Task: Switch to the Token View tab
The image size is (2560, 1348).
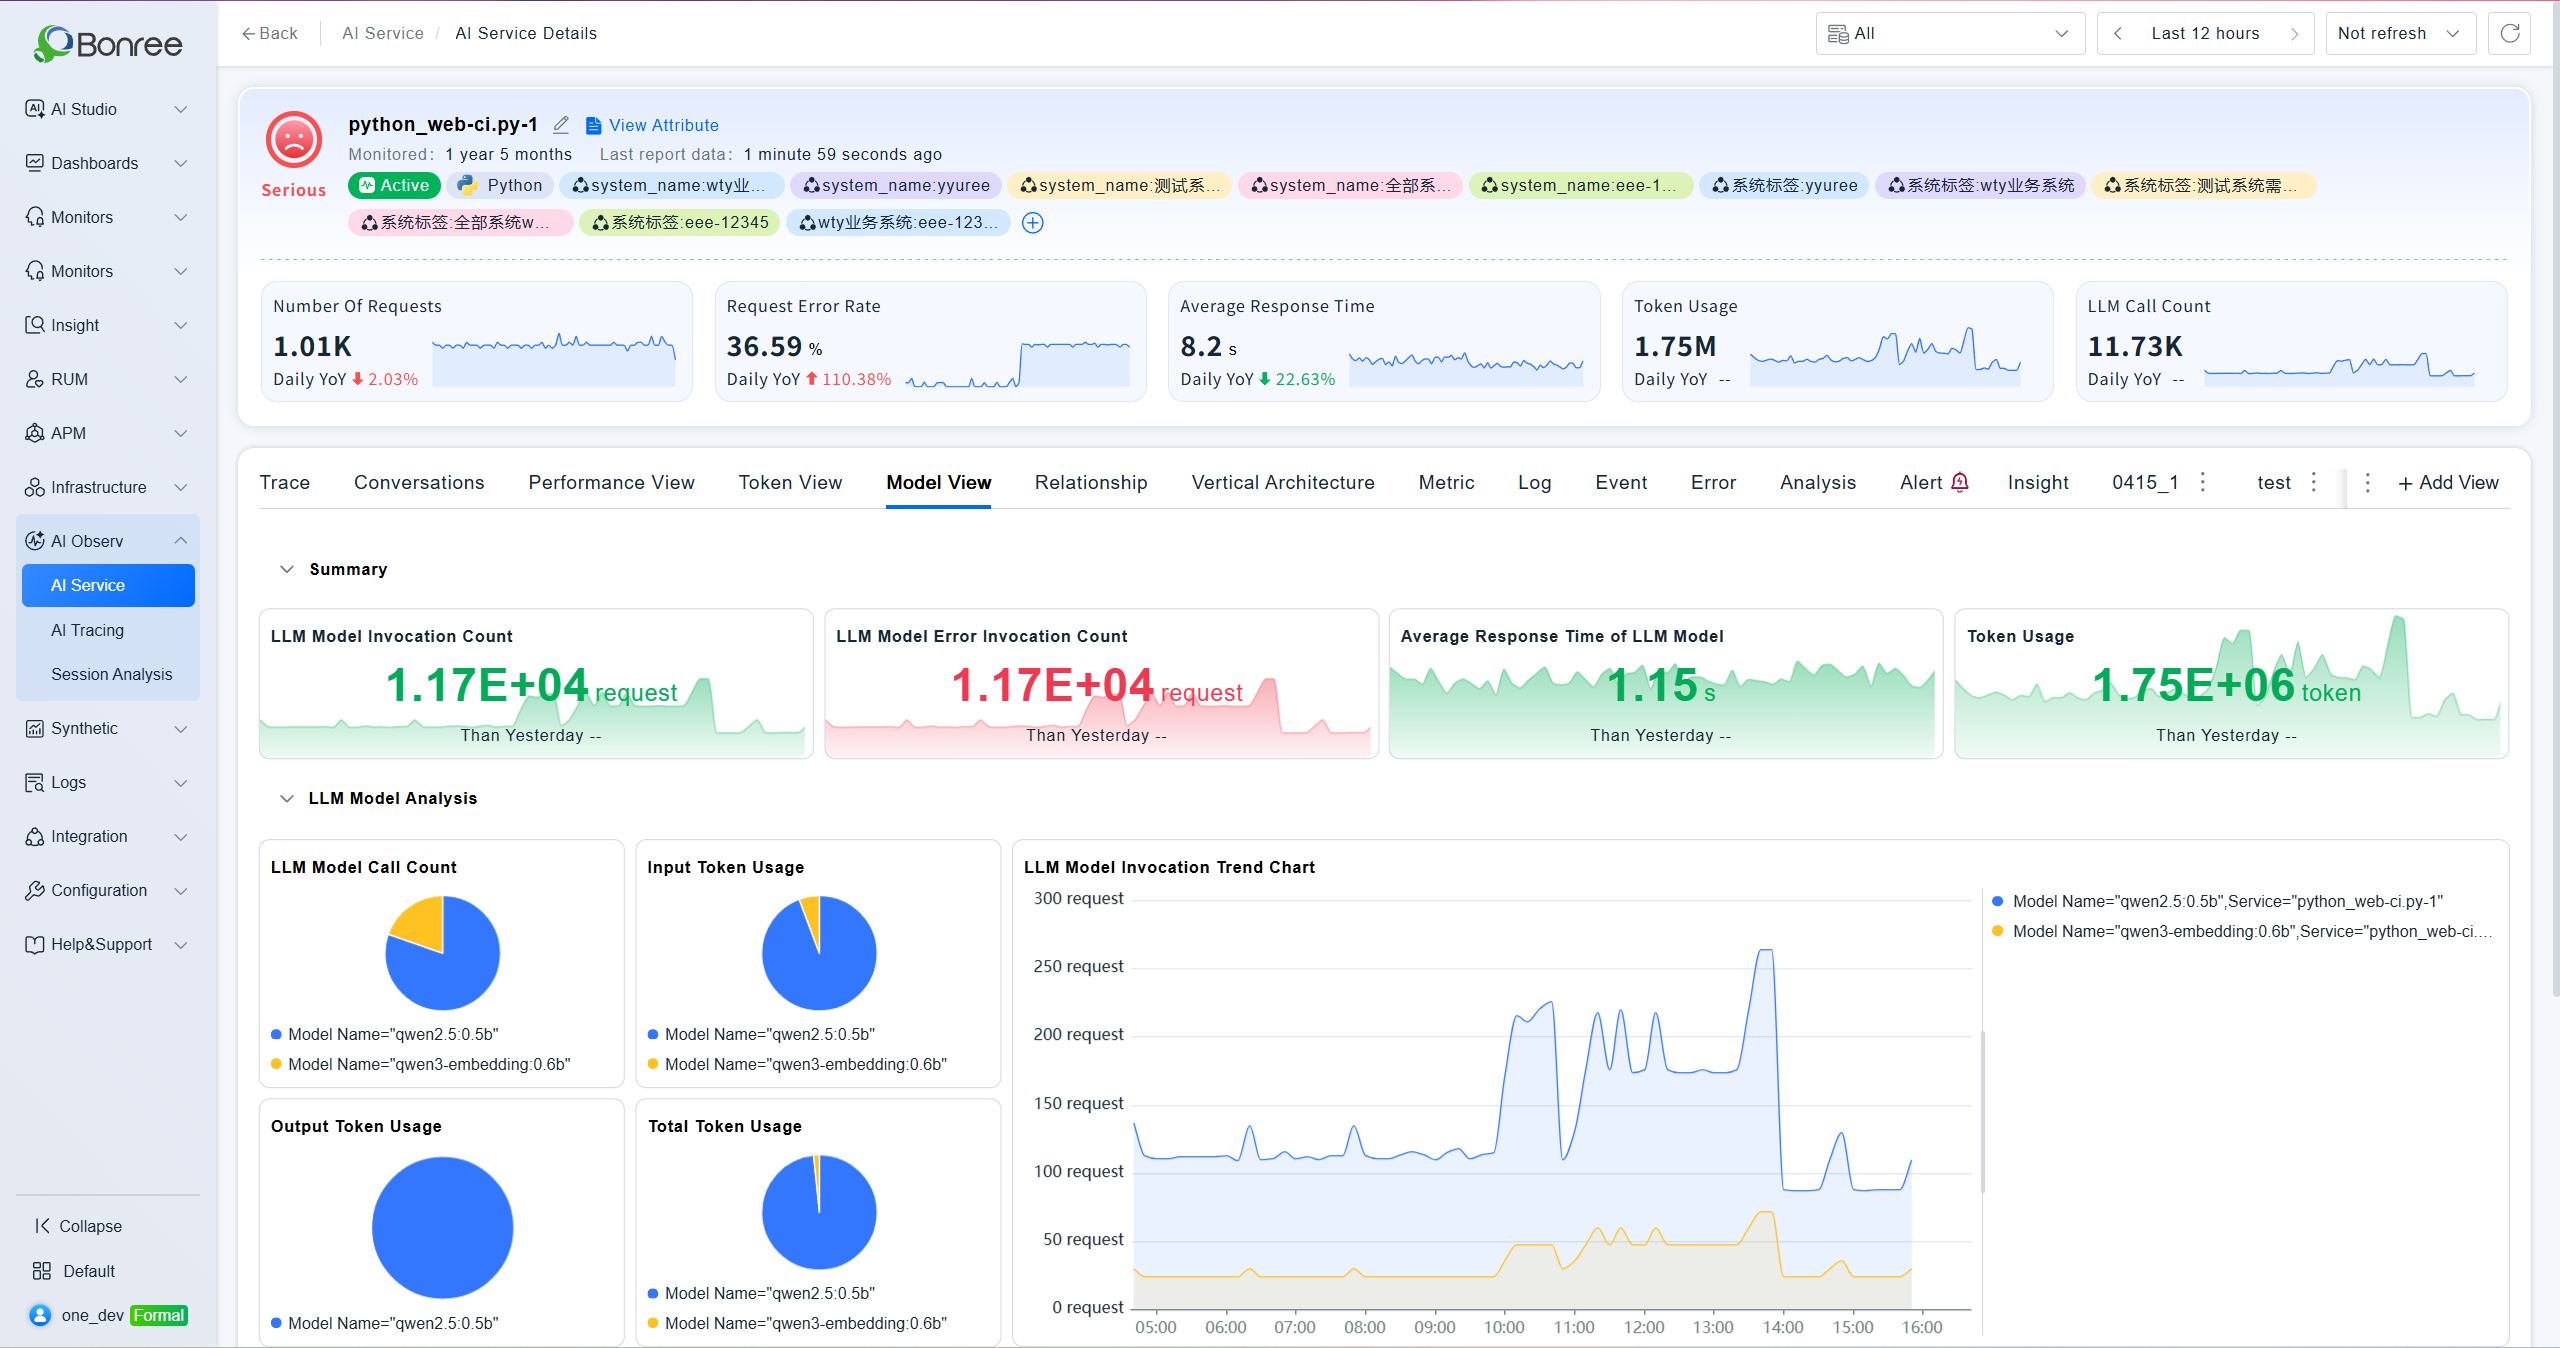Action: coord(790,482)
